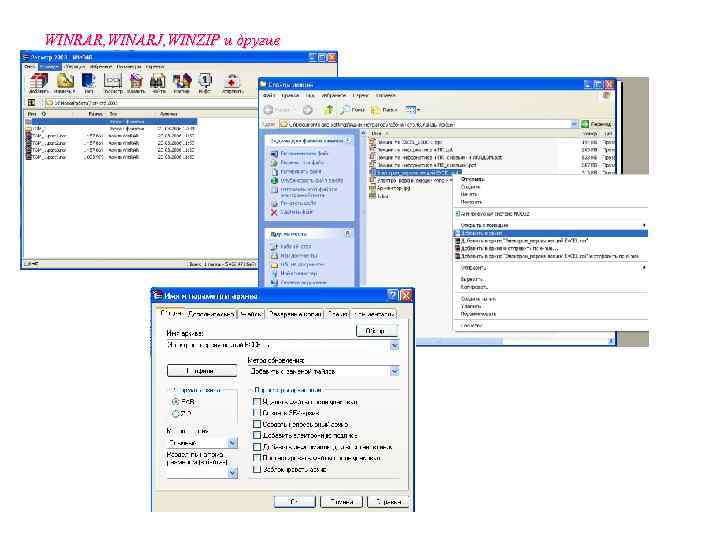Click the Explorer Up folder icon
Screen dimensions: 720x540
(329, 110)
